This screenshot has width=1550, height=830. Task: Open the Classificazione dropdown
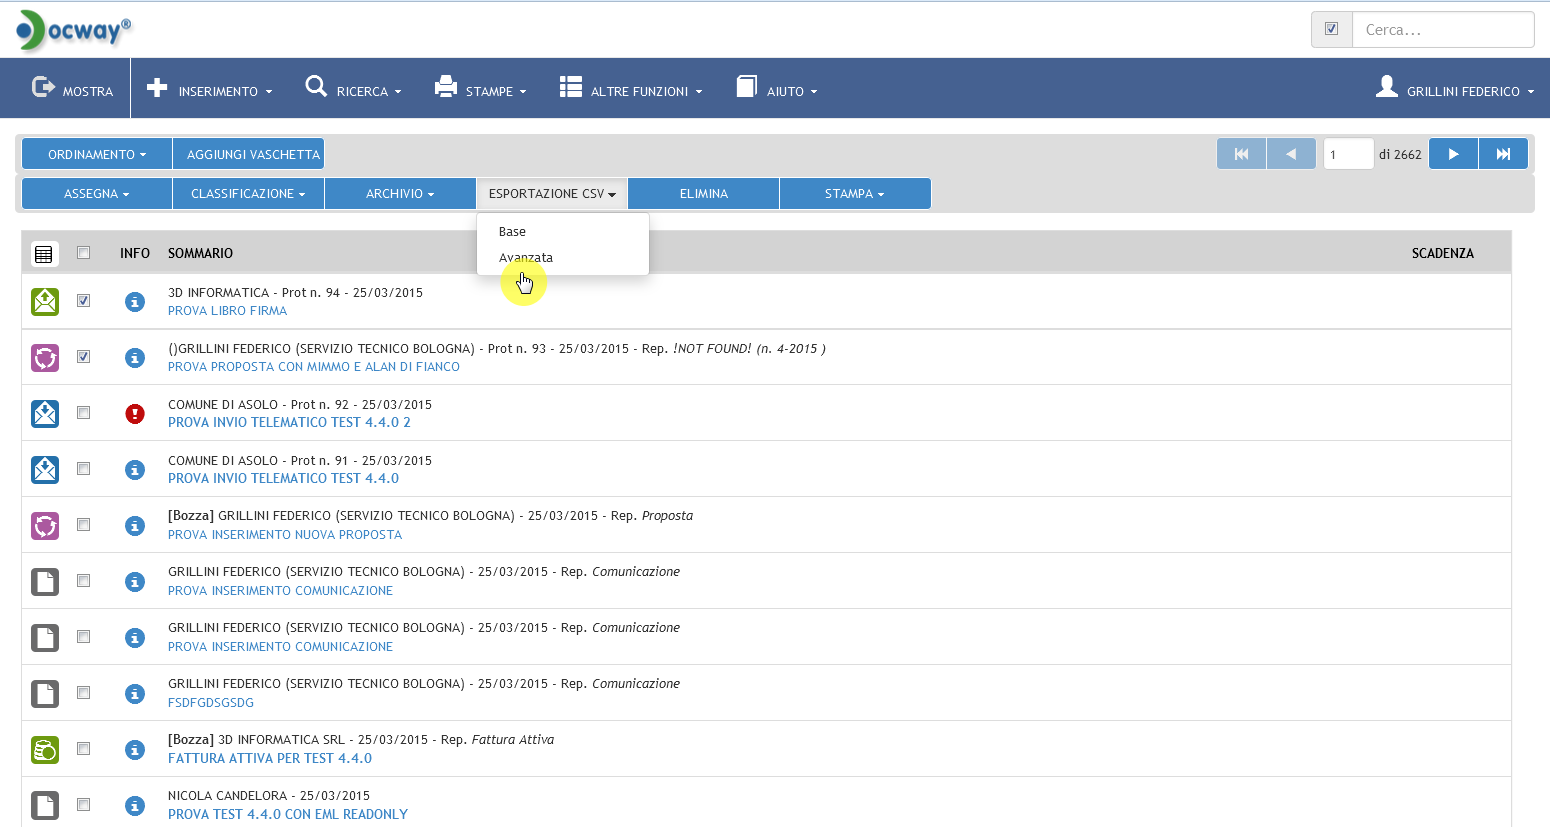(248, 194)
